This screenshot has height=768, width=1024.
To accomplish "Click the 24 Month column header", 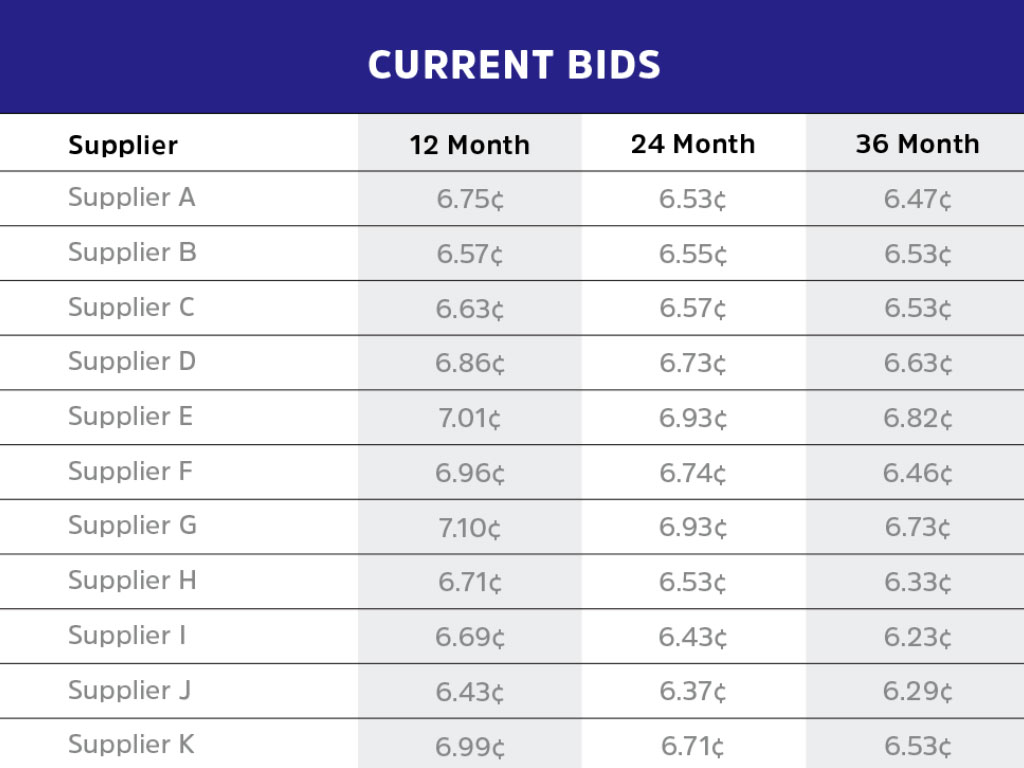I will click(692, 144).
